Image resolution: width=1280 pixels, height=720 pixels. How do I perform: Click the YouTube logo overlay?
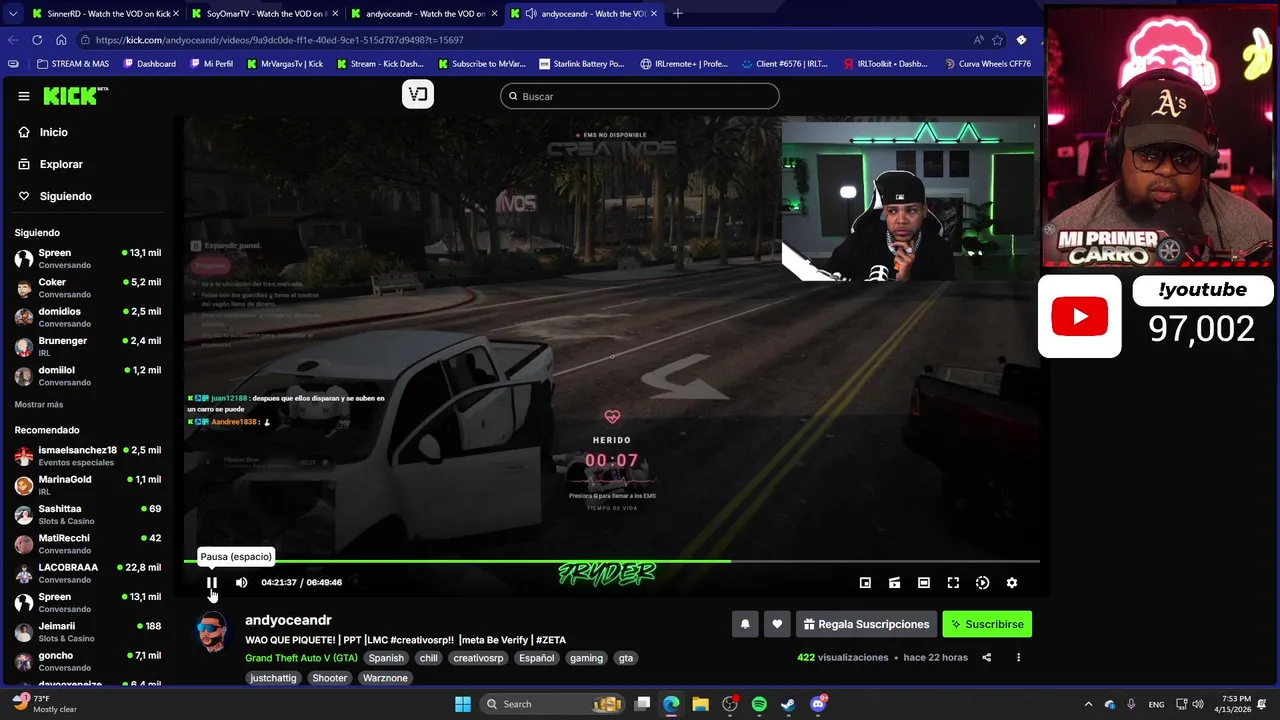[1080, 316]
